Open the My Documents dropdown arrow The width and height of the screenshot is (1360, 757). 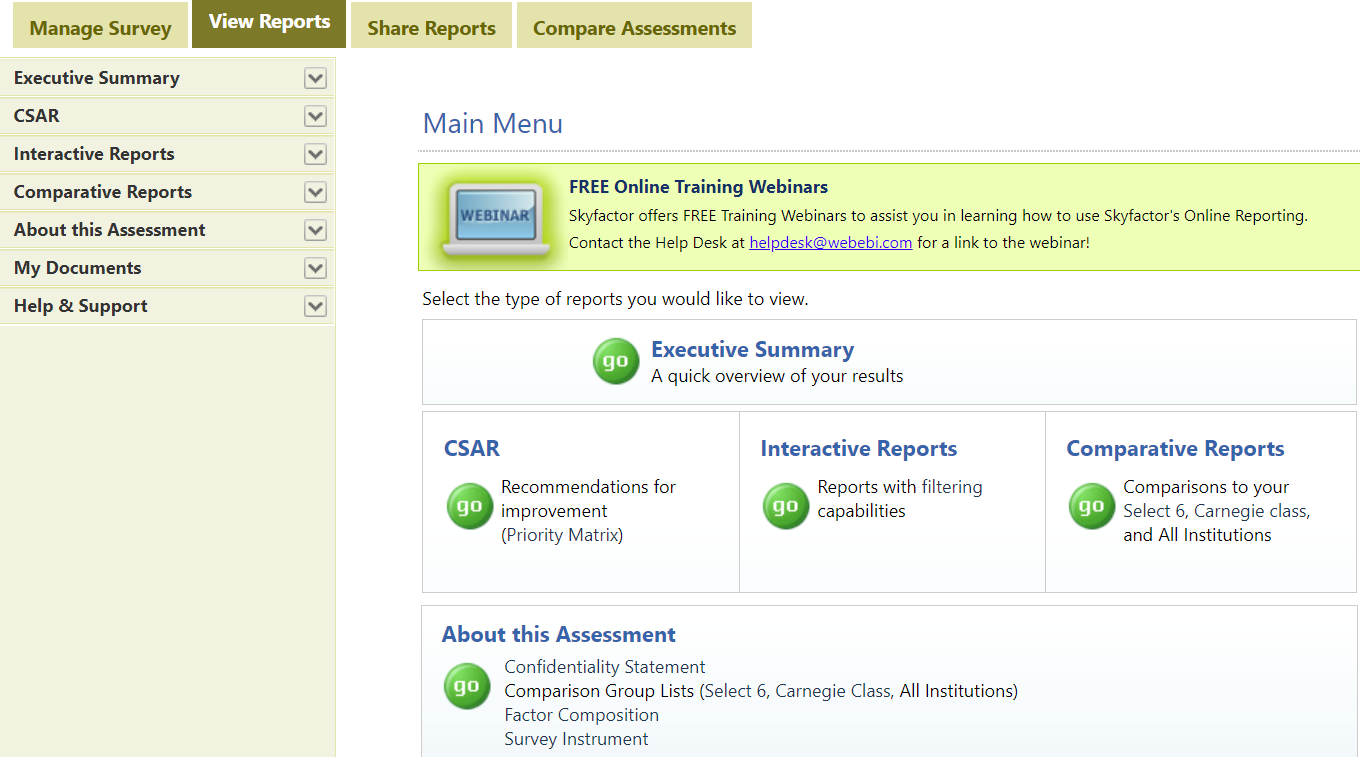pyautogui.click(x=315, y=268)
